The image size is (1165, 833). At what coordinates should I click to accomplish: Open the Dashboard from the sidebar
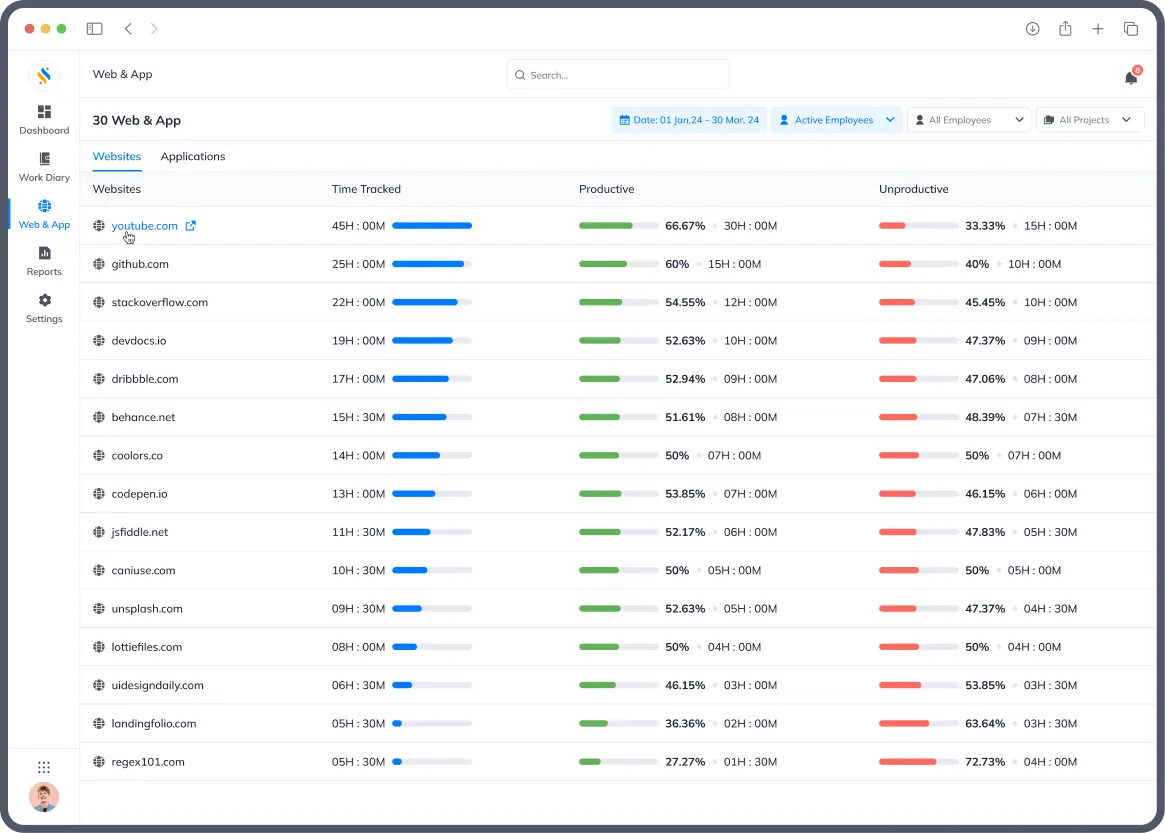pyautogui.click(x=44, y=120)
